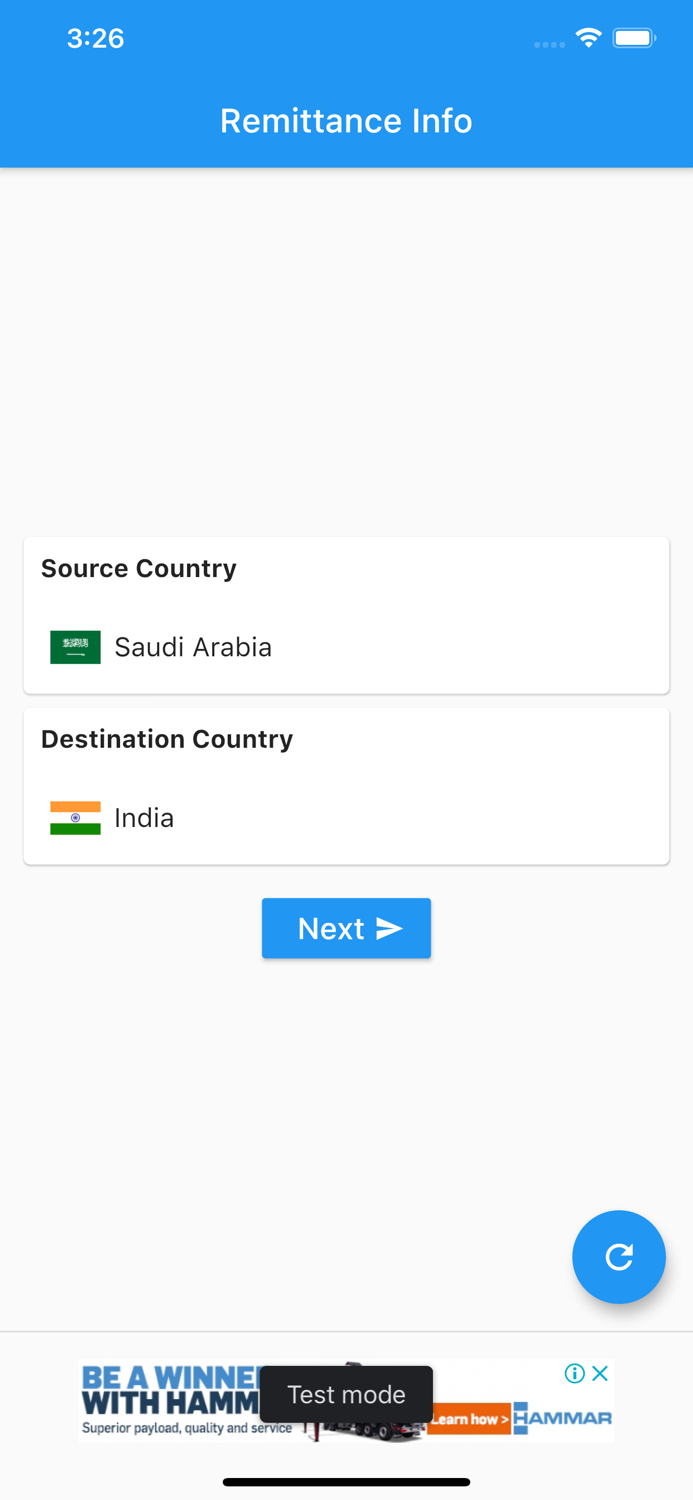Click the Saudi Arabia flag icon
This screenshot has height=1500, width=693.
tap(75, 647)
